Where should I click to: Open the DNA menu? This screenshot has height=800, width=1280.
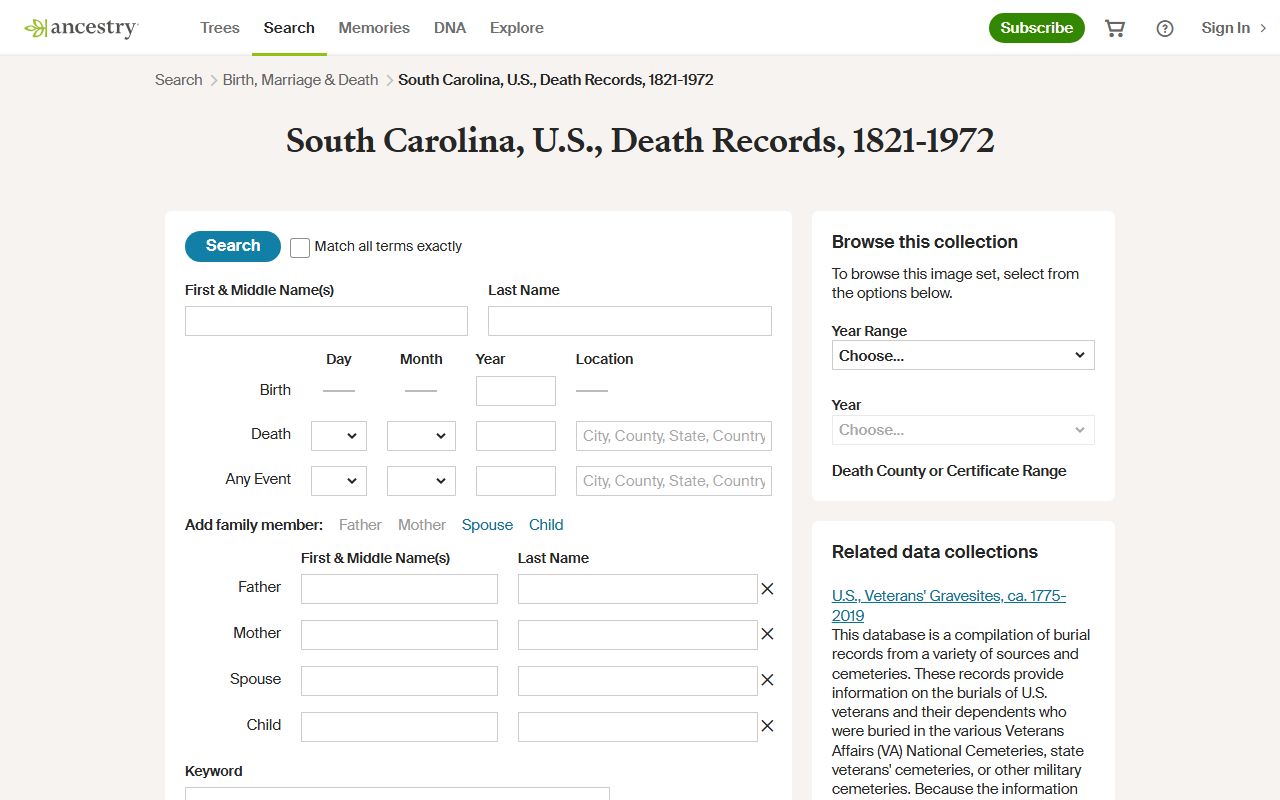click(450, 28)
